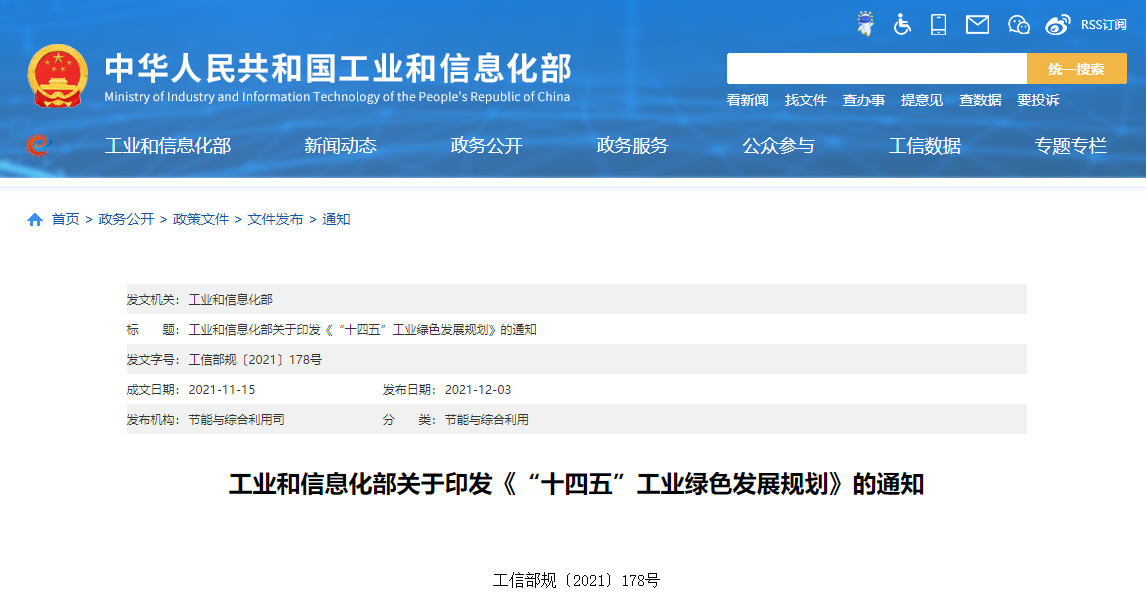Select the 要投诉 quick link
Image resolution: width=1146 pixels, height=613 pixels.
1038,100
